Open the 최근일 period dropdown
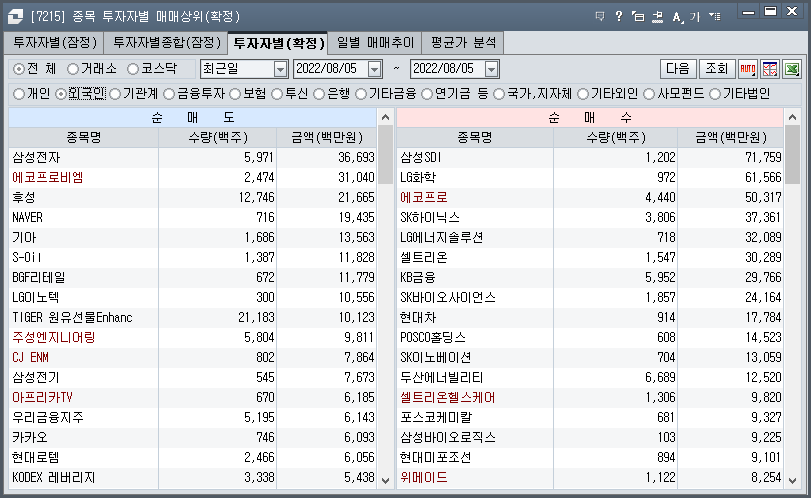Image resolution: width=811 pixels, height=498 pixels. click(x=280, y=69)
